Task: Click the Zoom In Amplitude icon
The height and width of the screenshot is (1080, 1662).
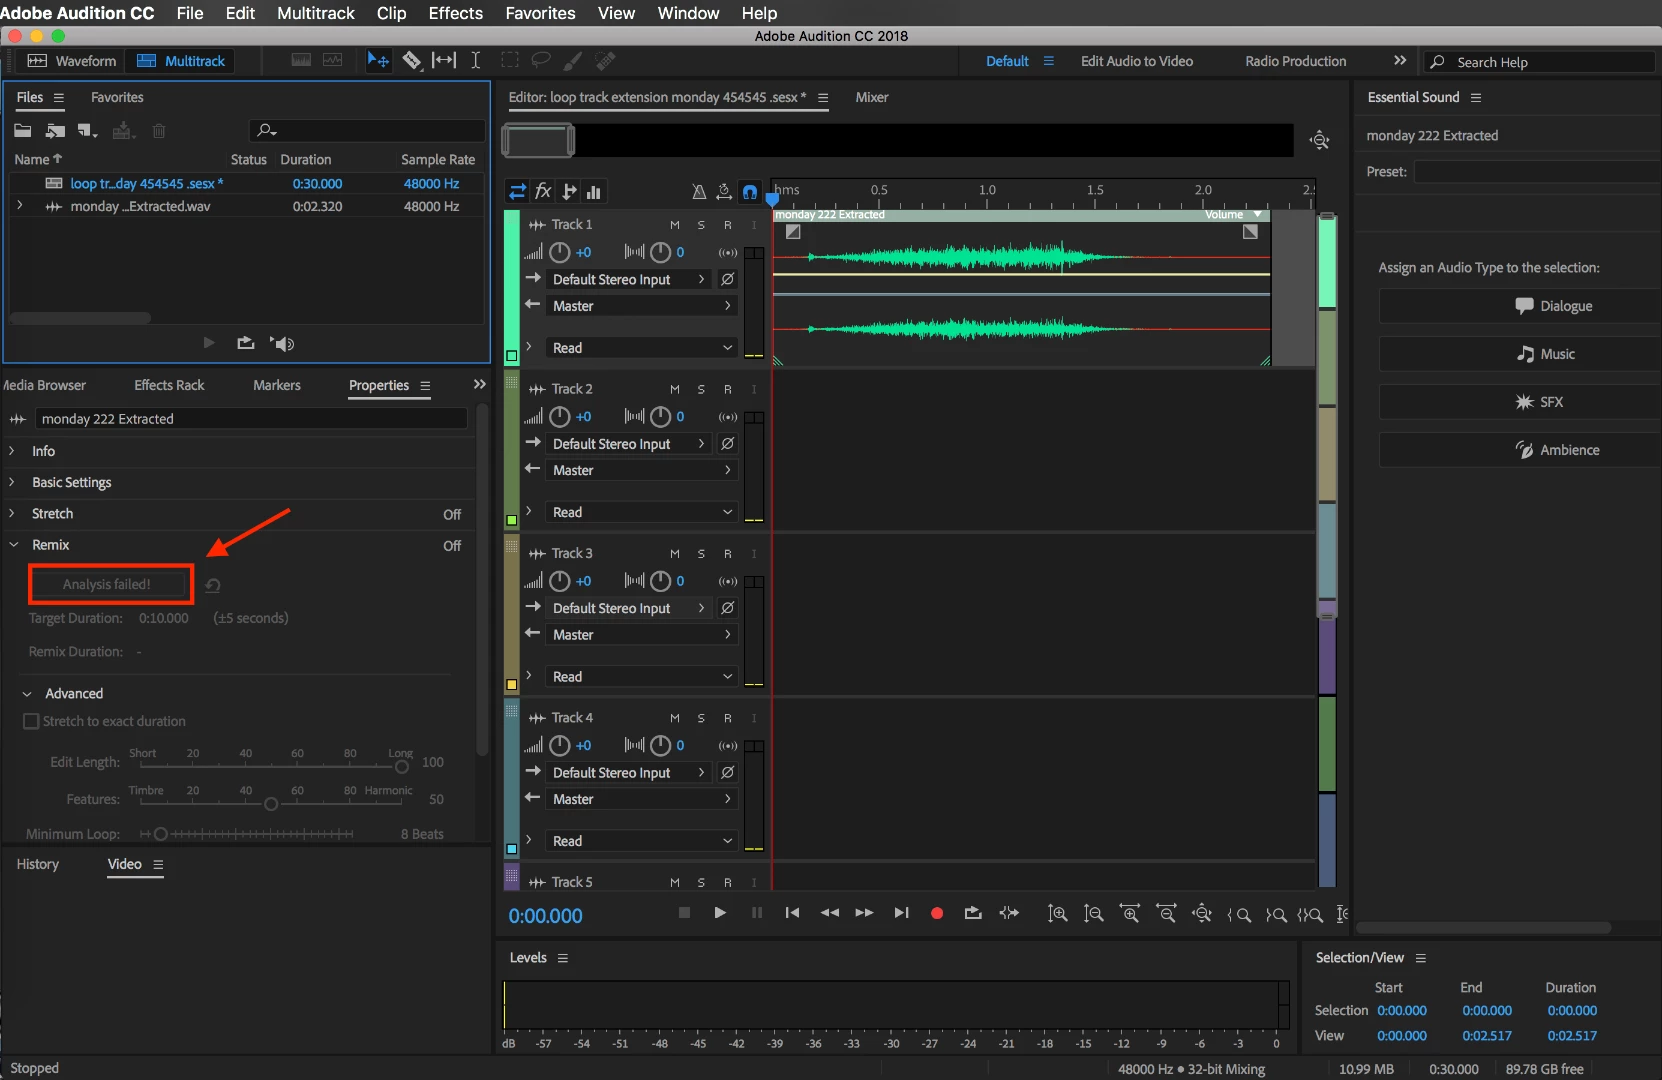Action: [1057, 914]
